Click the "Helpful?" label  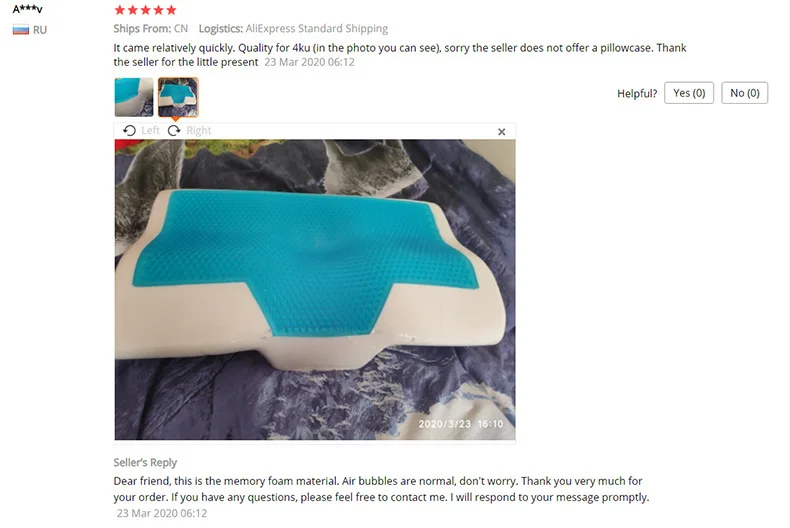637,93
